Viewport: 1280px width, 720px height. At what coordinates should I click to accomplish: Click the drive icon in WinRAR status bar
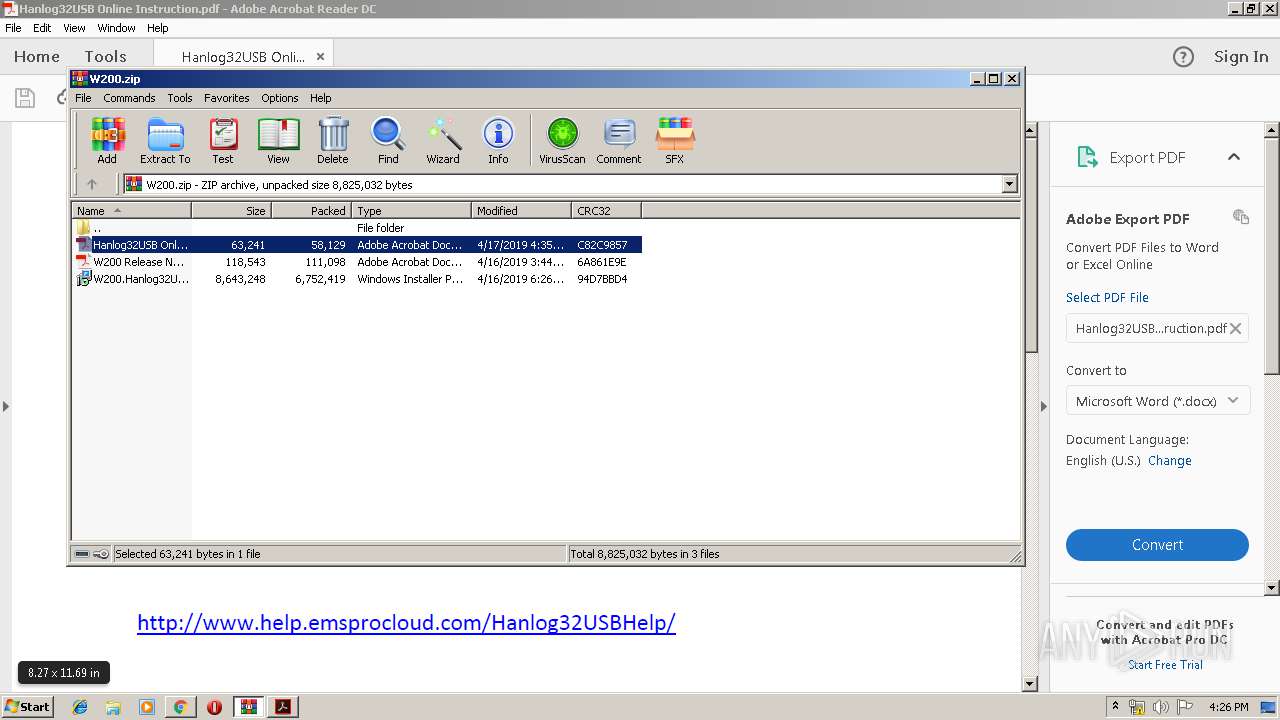click(x=84, y=554)
